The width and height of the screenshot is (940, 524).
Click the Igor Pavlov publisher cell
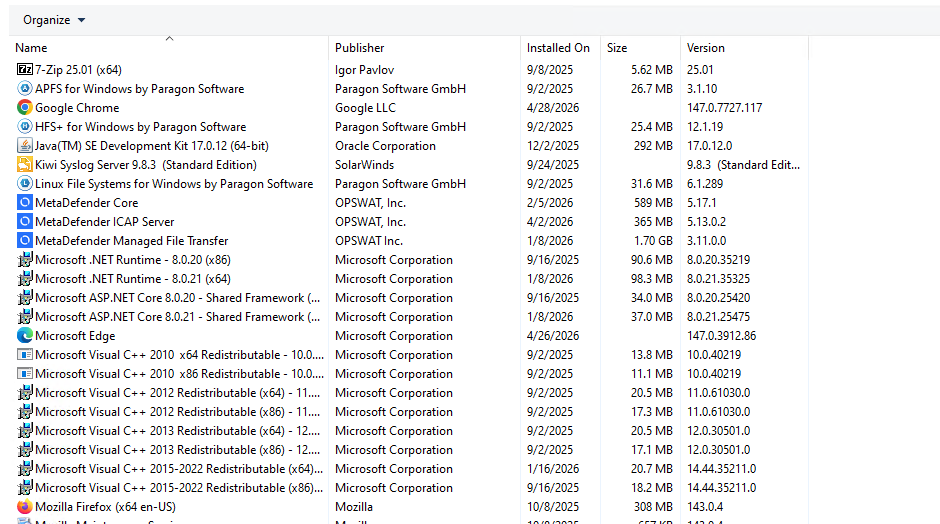point(364,70)
